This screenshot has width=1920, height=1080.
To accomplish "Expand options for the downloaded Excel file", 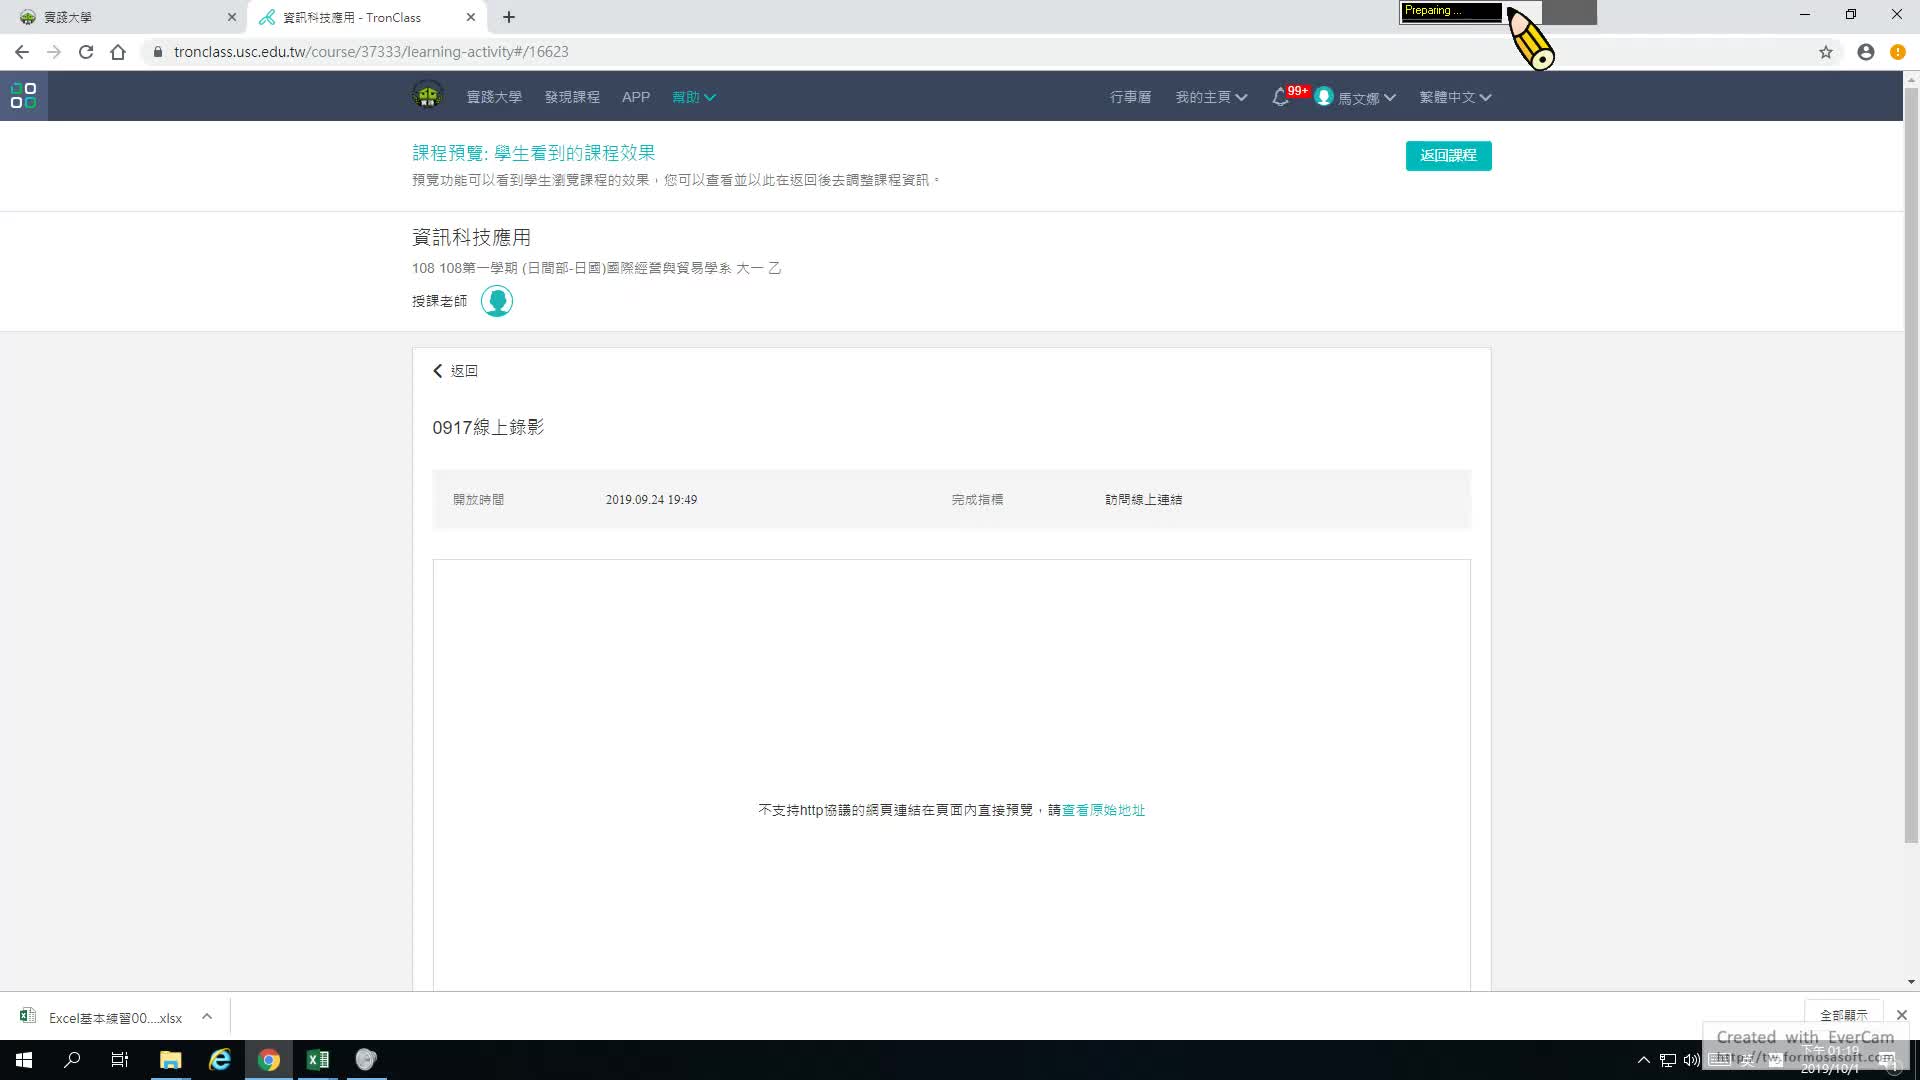I will pyautogui.click(x=207, y=1017).
